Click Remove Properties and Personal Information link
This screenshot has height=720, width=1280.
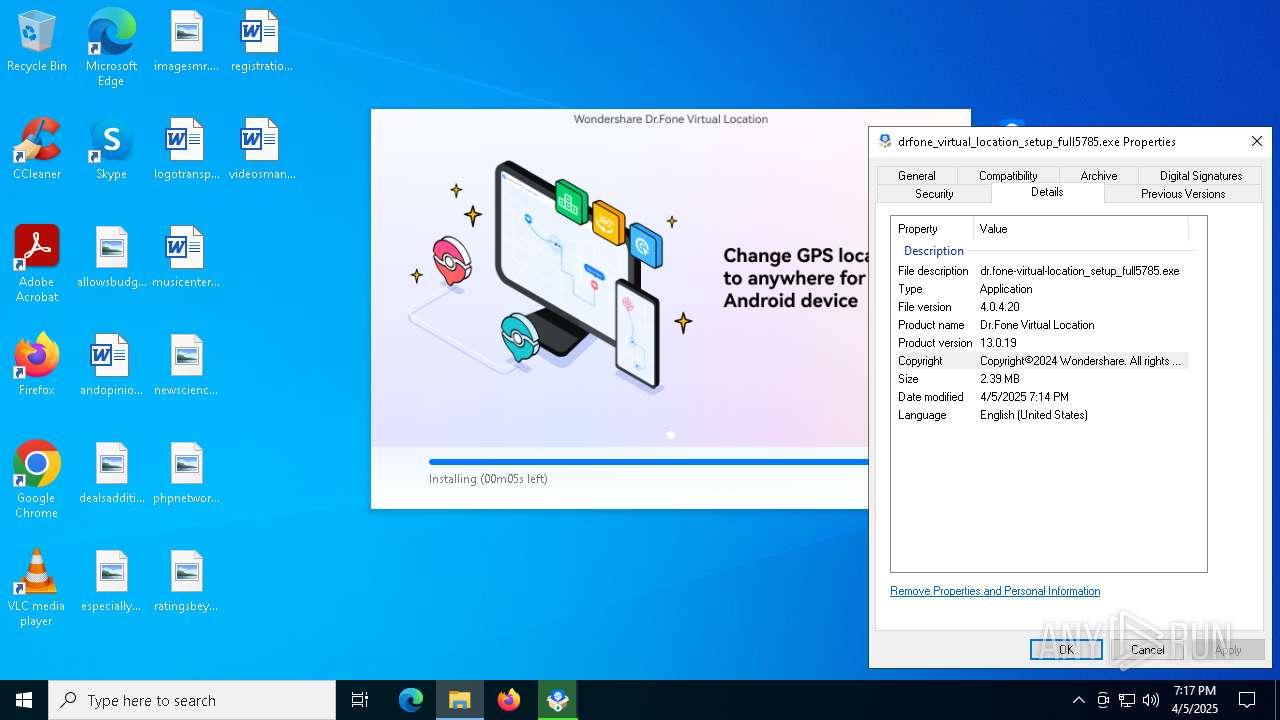(995, 591)
